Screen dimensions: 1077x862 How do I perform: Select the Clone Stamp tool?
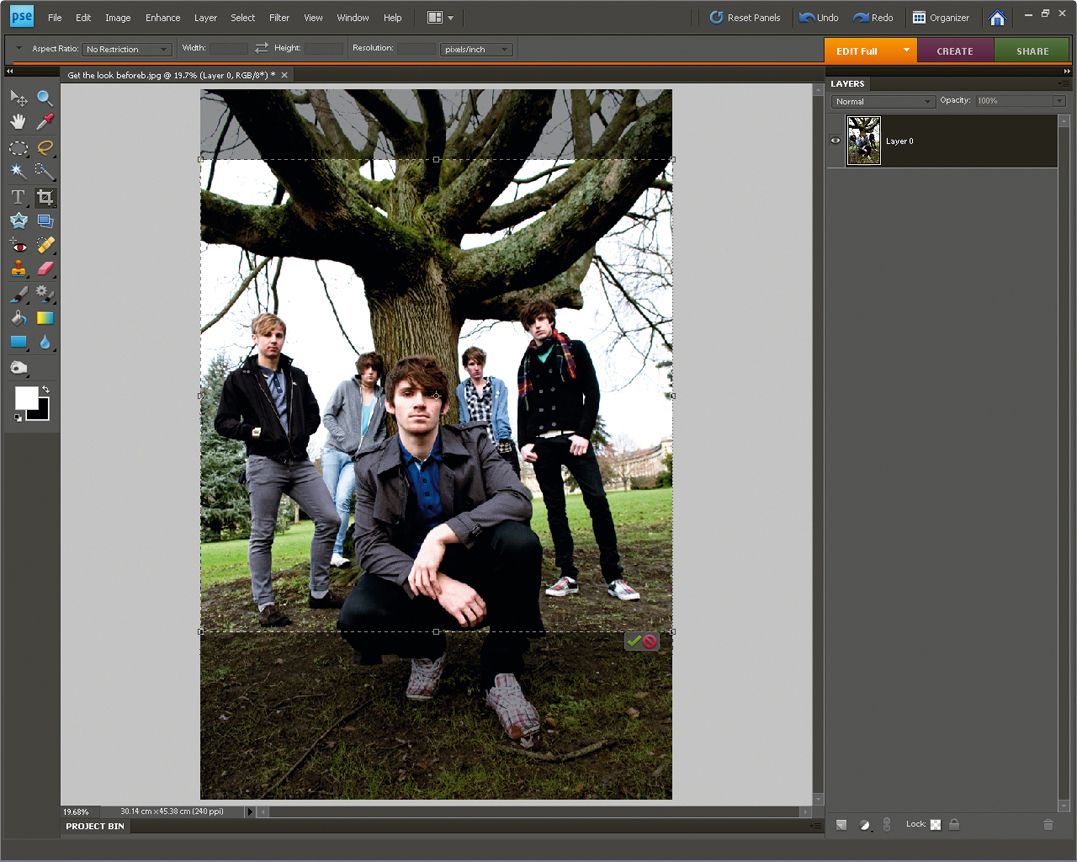(x=19, y=268)
